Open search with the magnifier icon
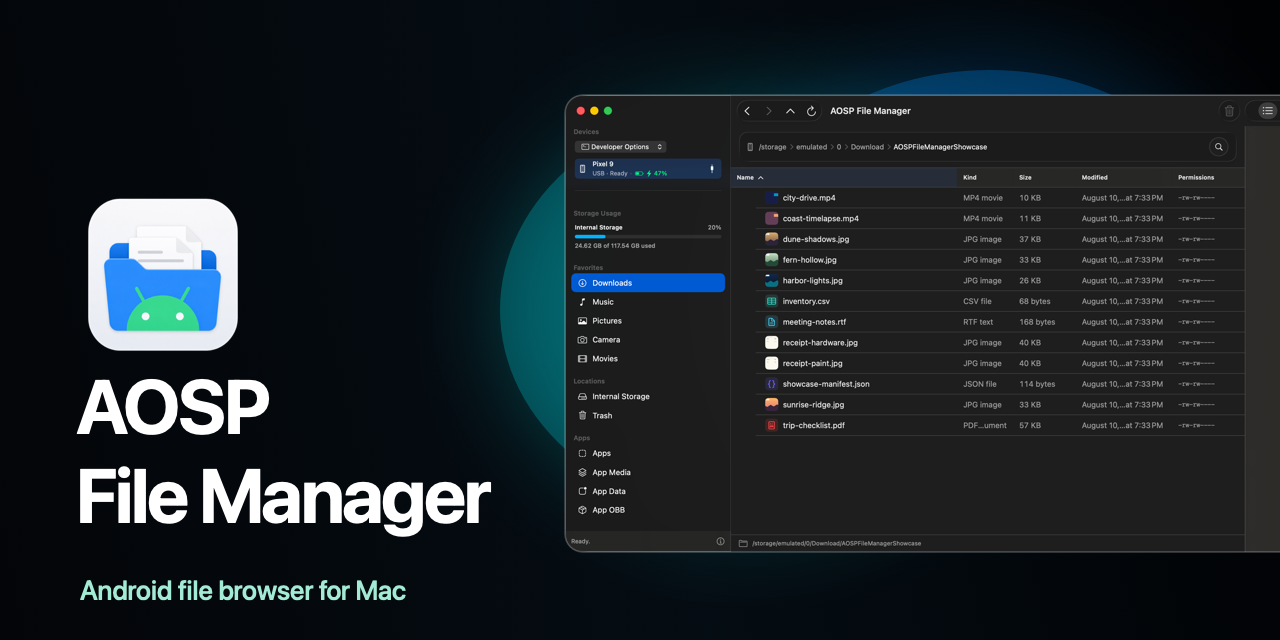Viewport: 1280px width, 640px height. 1219,147
